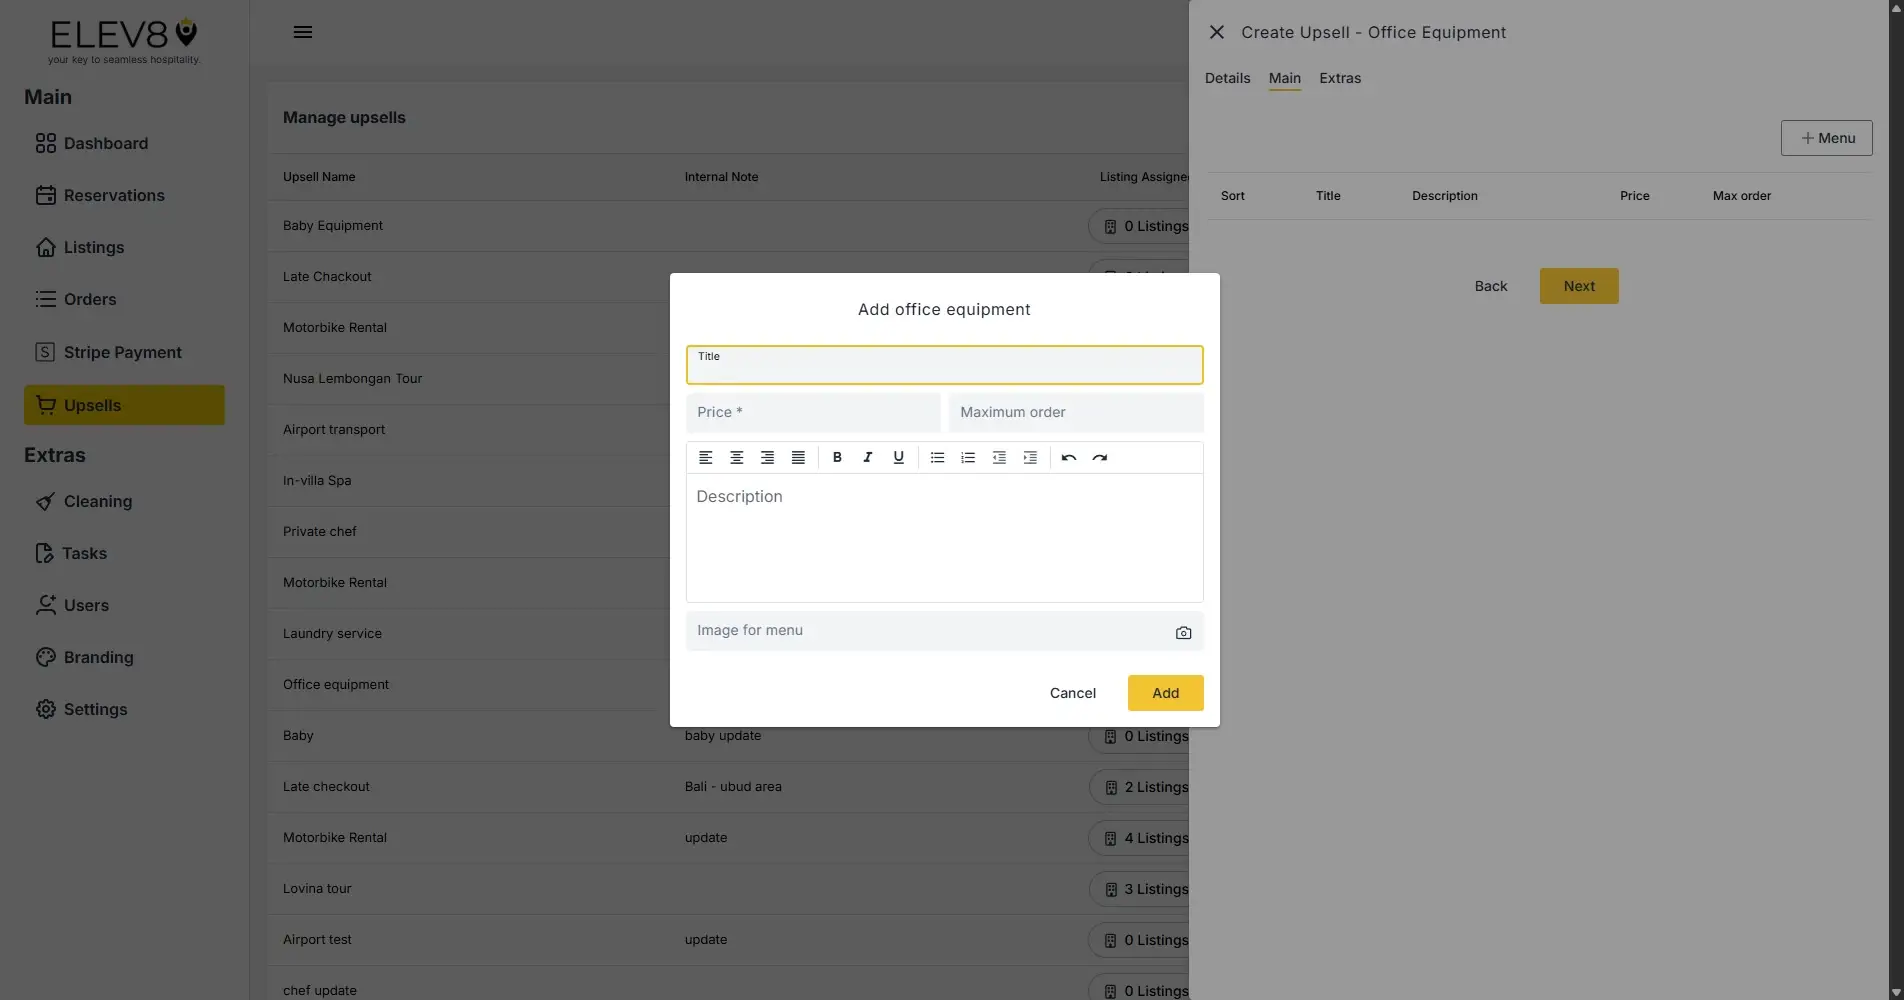Viewport: 1904px width, 1000px height.
Task: Click the Add button to save equipment
Action: tap(1165, 692)
